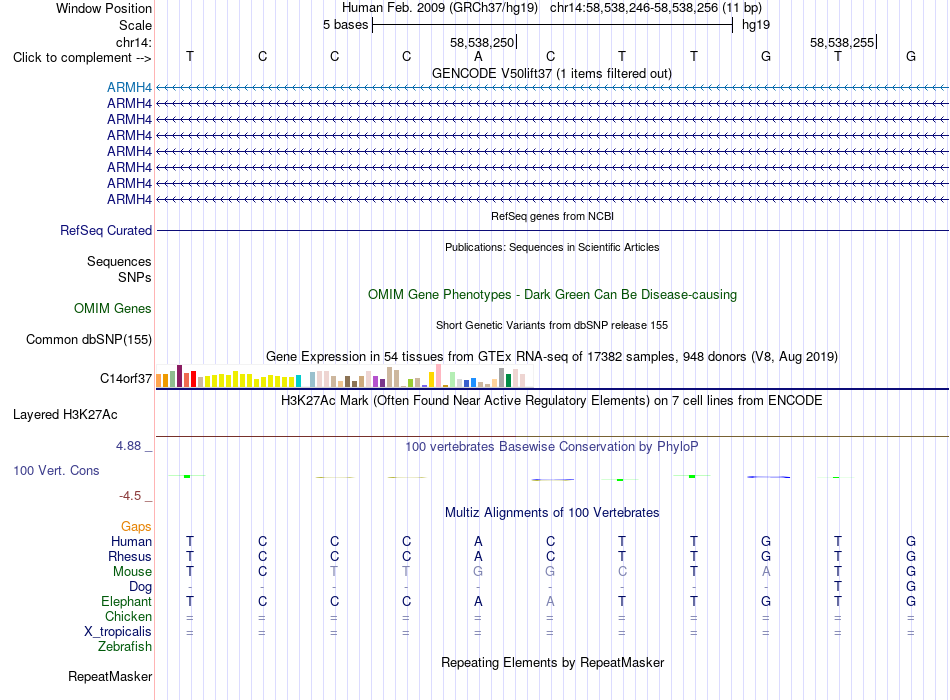
Task: Click the 'Click to complement -->' label
Action: (82, 58)
